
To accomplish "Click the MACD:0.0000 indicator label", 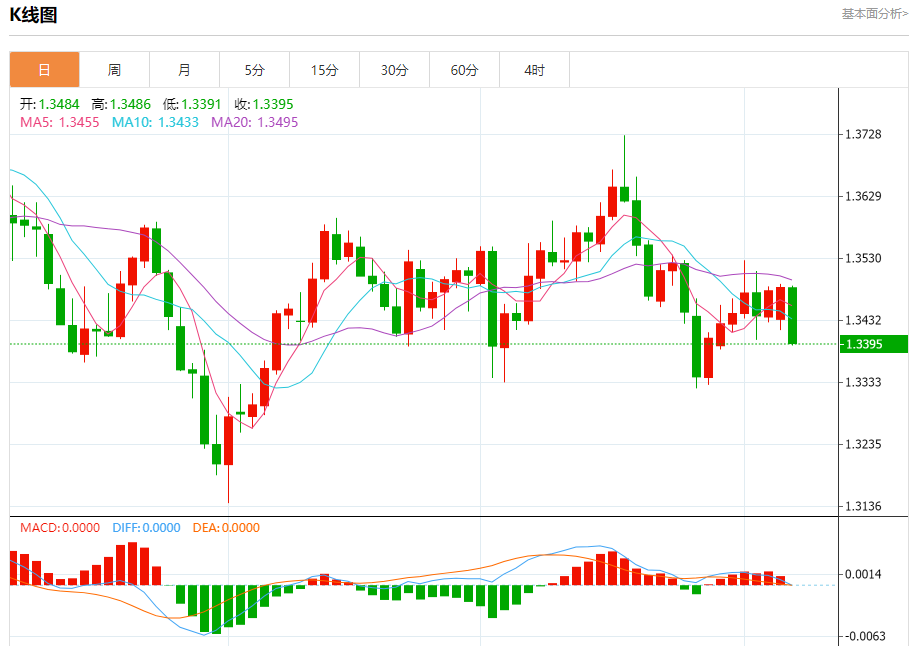I will click(x=60, y=527).
